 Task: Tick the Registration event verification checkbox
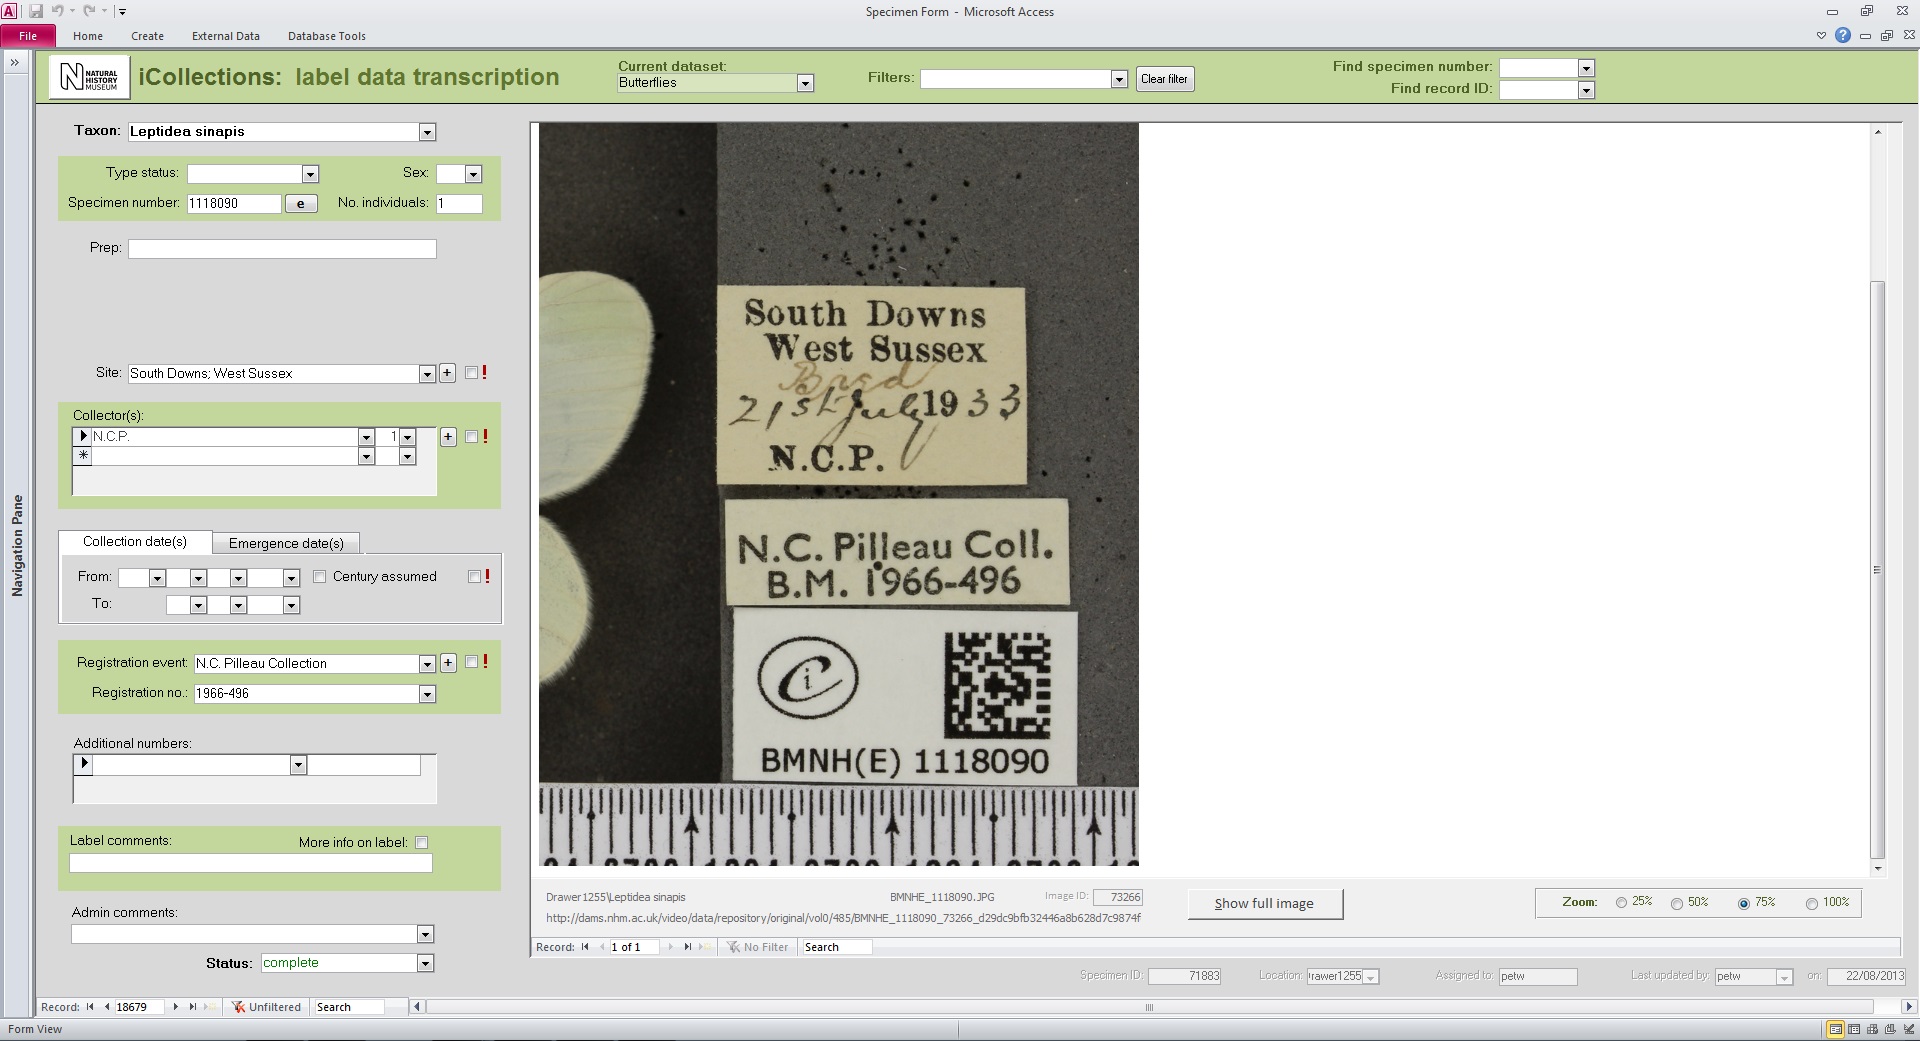pos(472,662)
